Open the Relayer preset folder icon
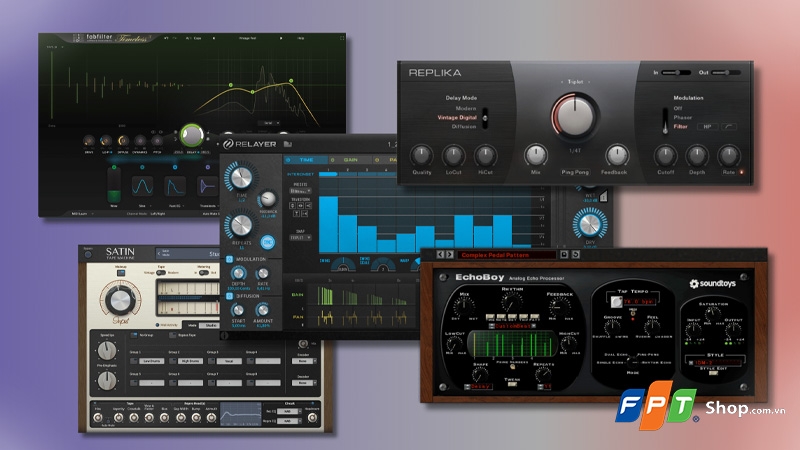800x450 pixels. (x=287, y=144)
